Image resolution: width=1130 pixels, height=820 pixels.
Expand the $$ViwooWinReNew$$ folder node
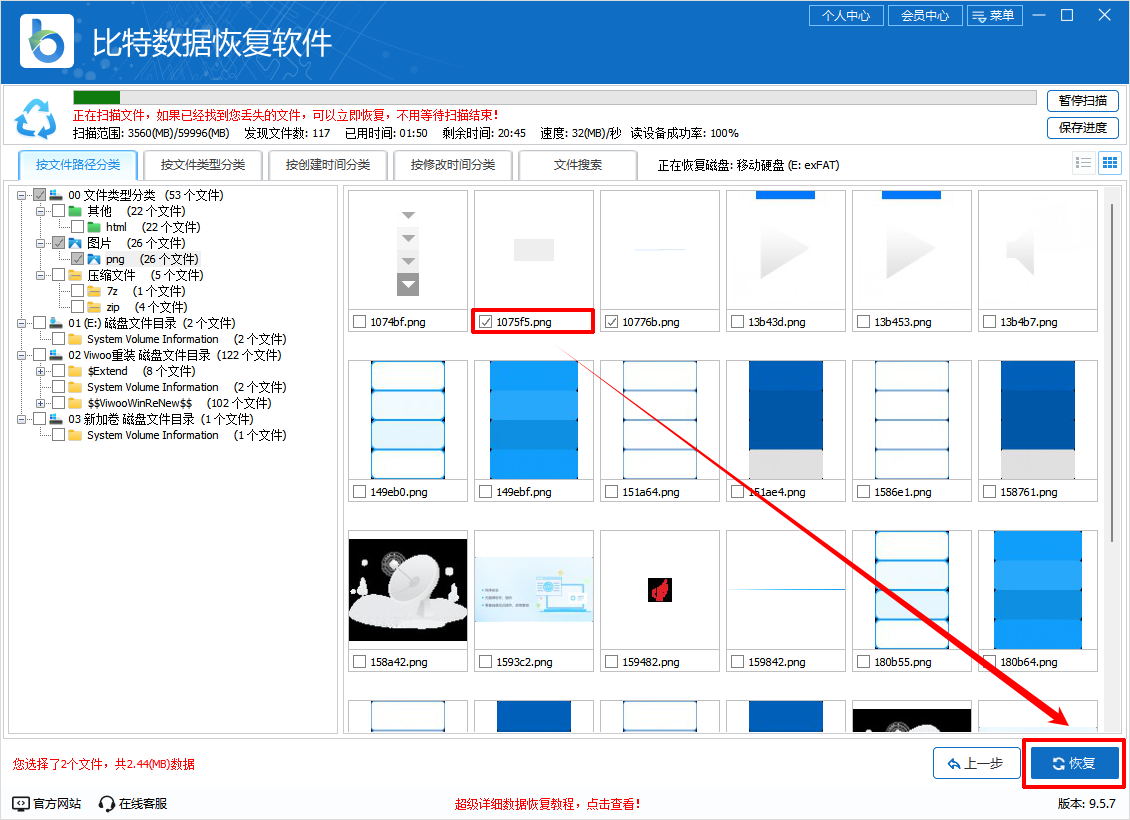pos(40,404)
